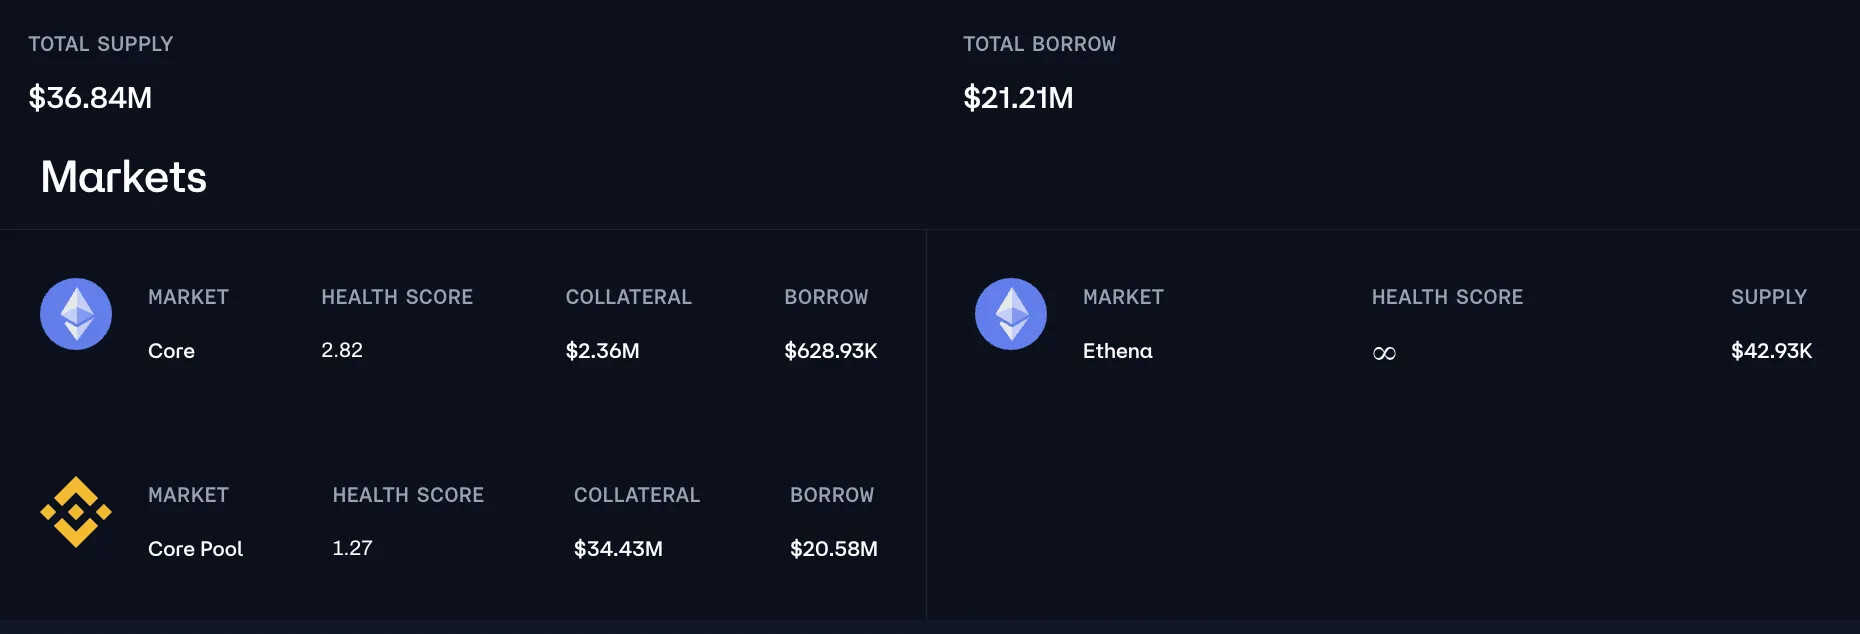Click the TOTAL BORROW label
This screenshot has height=634, width=1860.
[x=1040, y=44]
